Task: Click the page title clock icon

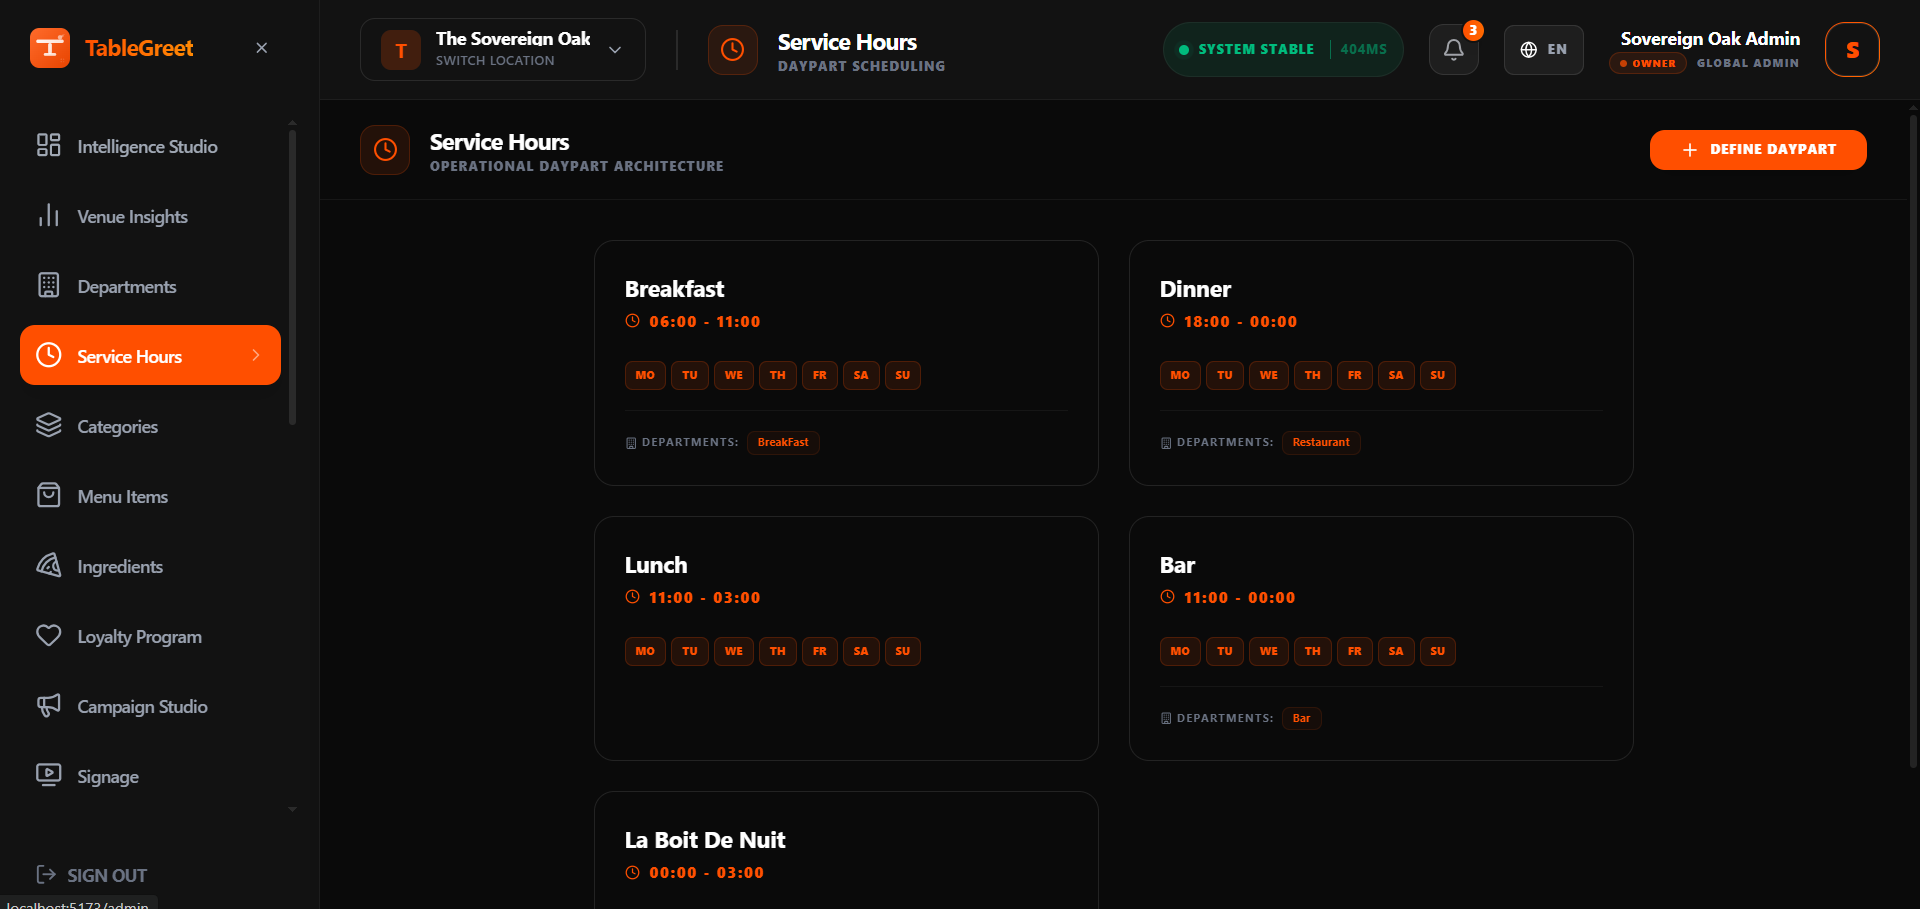Action: pos(385,150)
